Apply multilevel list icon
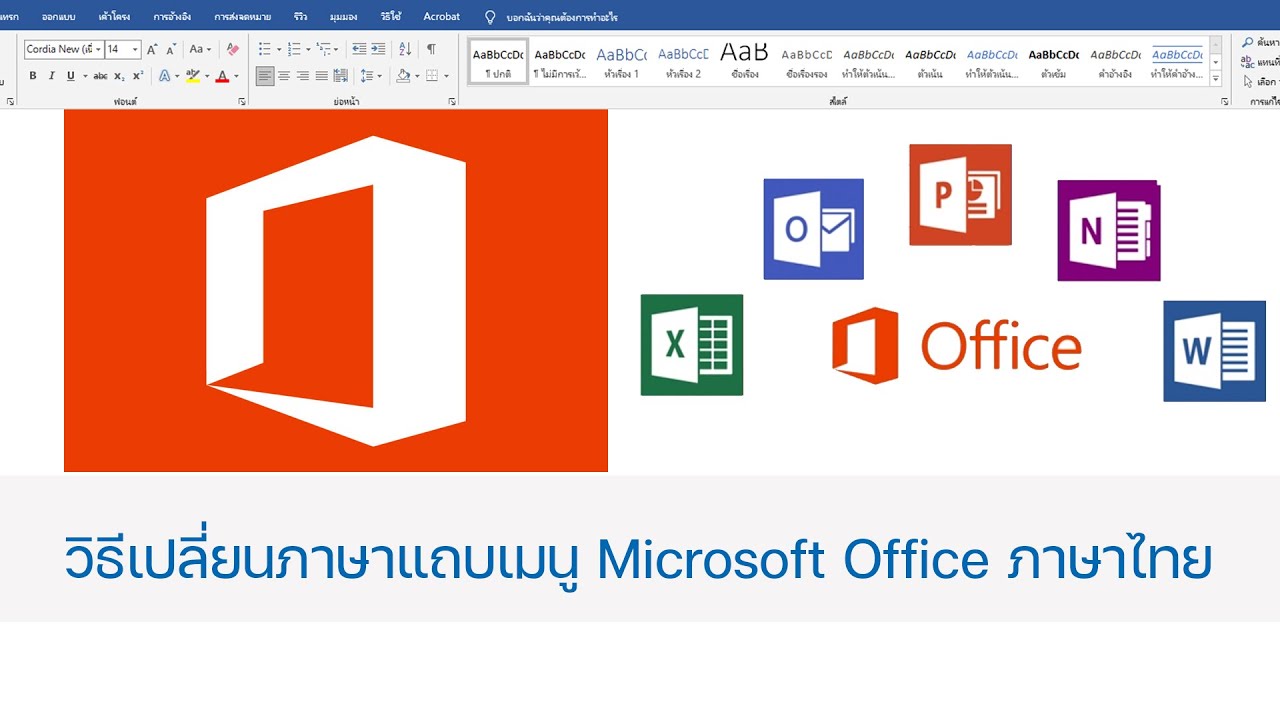Viewport: 1280px width, 720px height. (324, 49)
